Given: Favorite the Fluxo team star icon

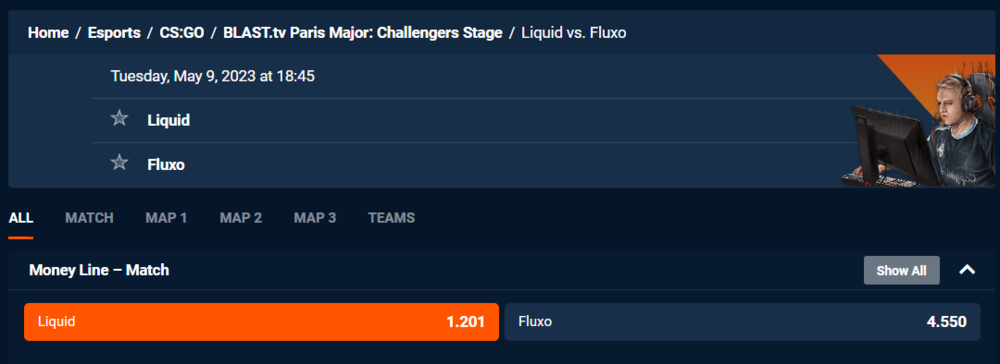Looking at the screenshot, I should click(119, 163).
